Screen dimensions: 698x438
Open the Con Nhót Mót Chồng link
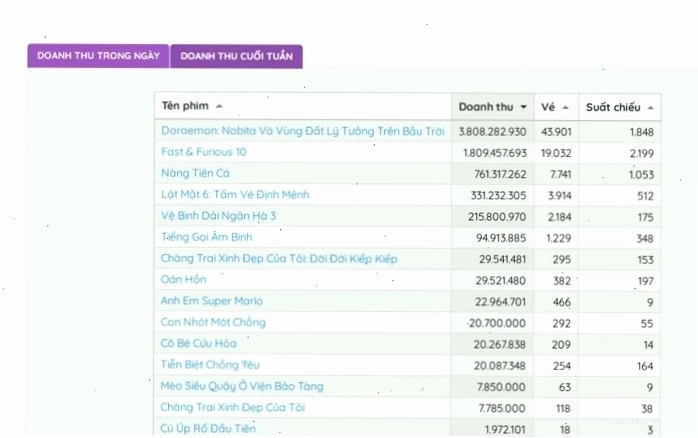pos(213,322)
